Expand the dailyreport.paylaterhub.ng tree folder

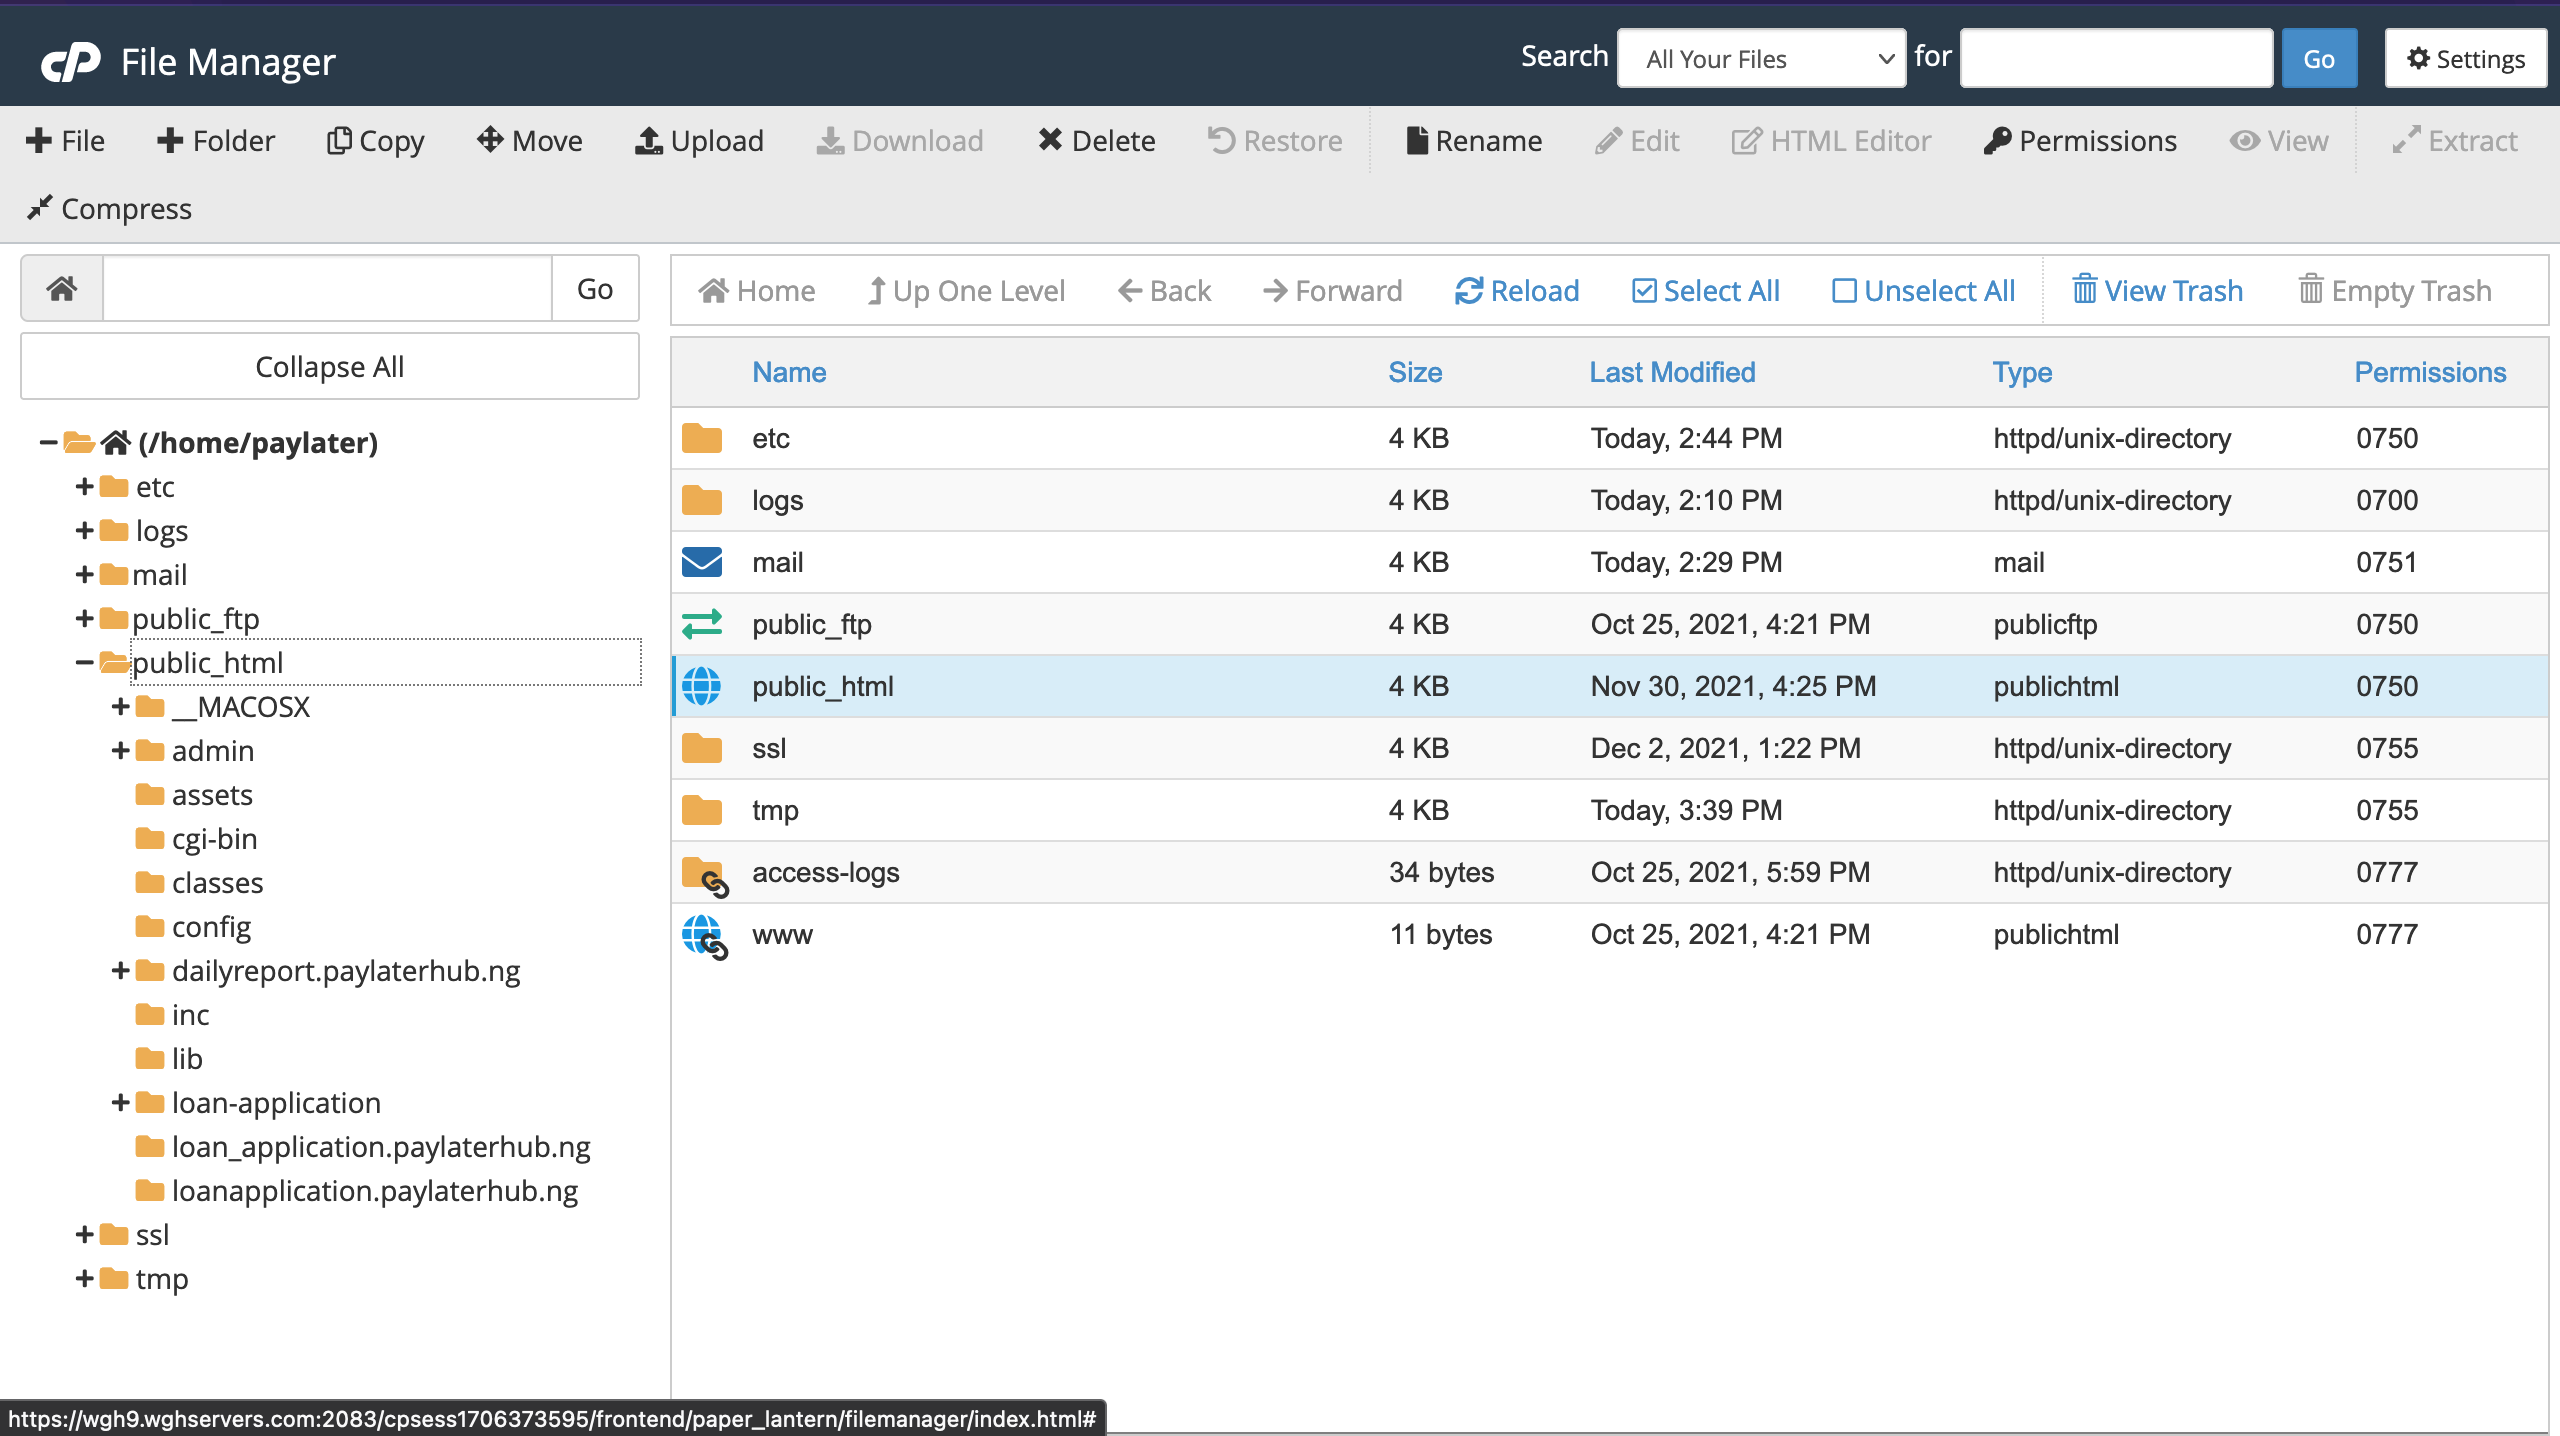click(x=120, y=970)
